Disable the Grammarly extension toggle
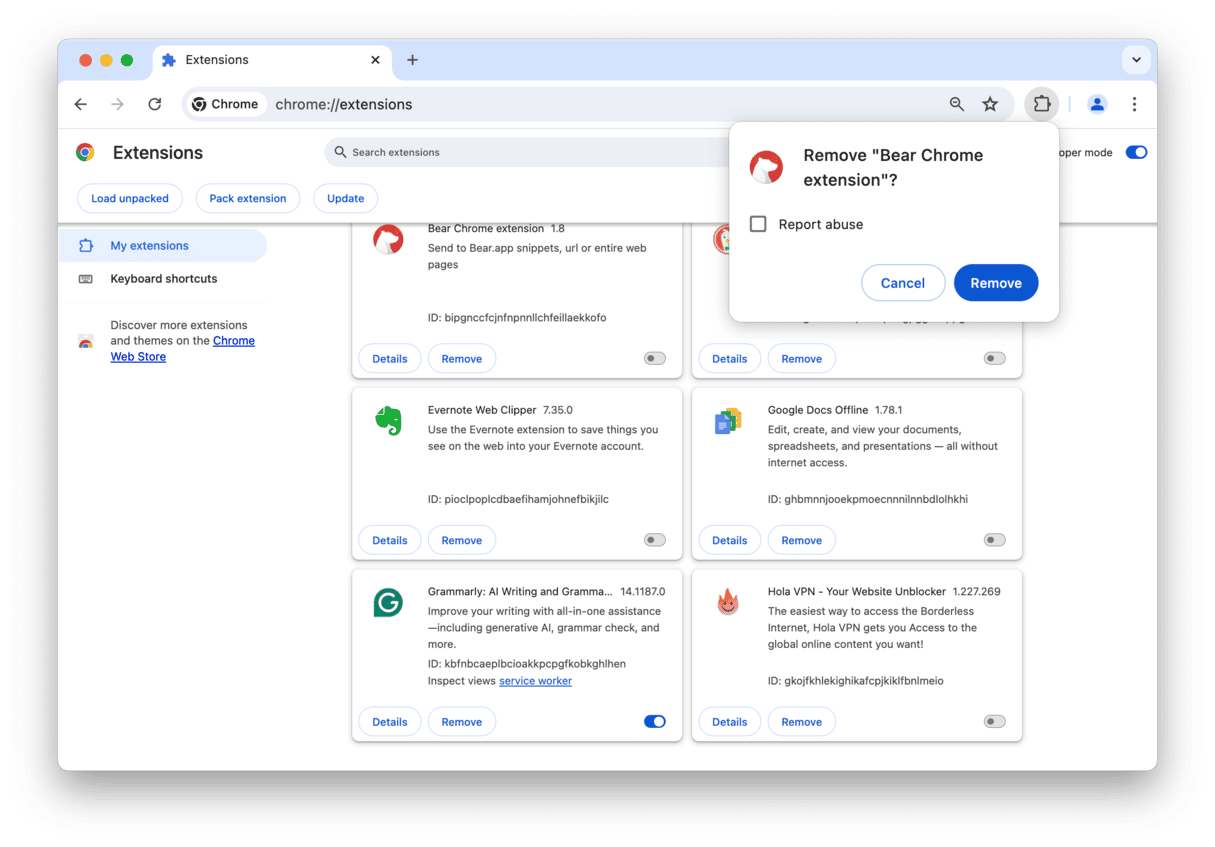Screen dimensions: 1215x847 tap(655, 721)
